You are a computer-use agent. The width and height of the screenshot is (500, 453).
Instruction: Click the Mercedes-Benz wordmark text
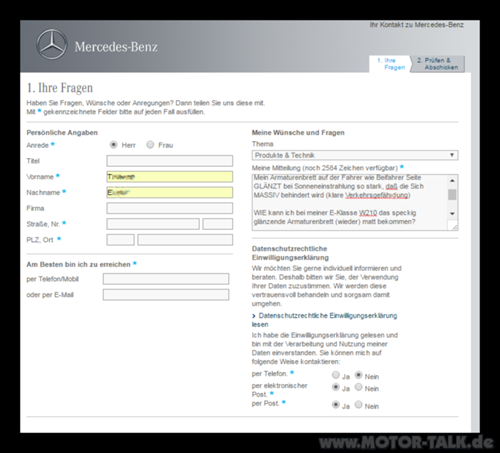[116, 47]
